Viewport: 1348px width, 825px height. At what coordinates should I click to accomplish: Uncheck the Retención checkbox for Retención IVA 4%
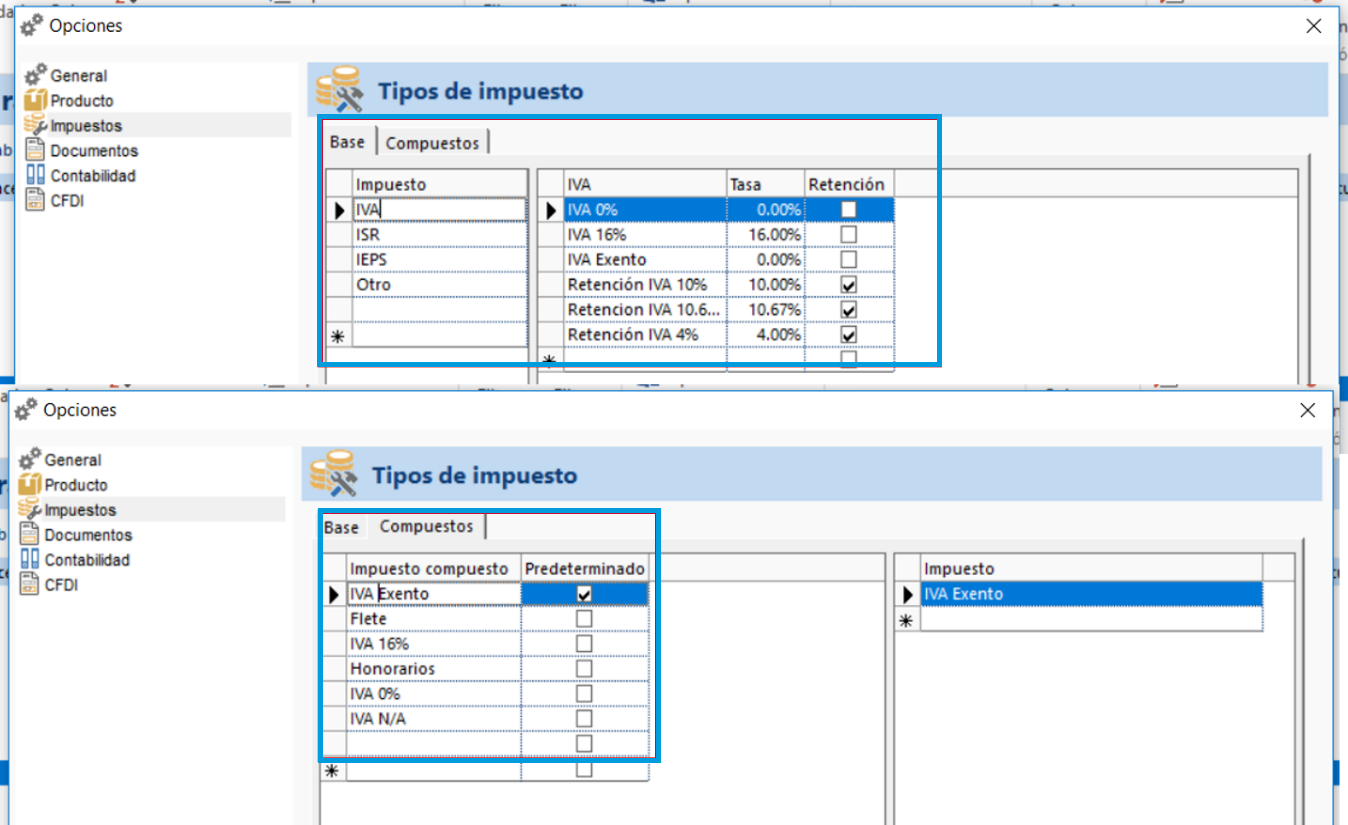click(x=848, y=334)
